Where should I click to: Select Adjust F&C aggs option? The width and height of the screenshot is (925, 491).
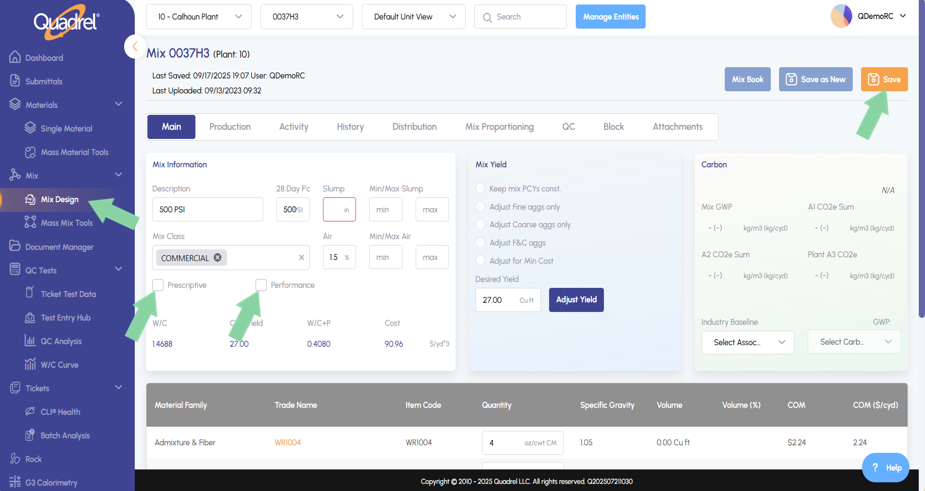pos(480,243)
